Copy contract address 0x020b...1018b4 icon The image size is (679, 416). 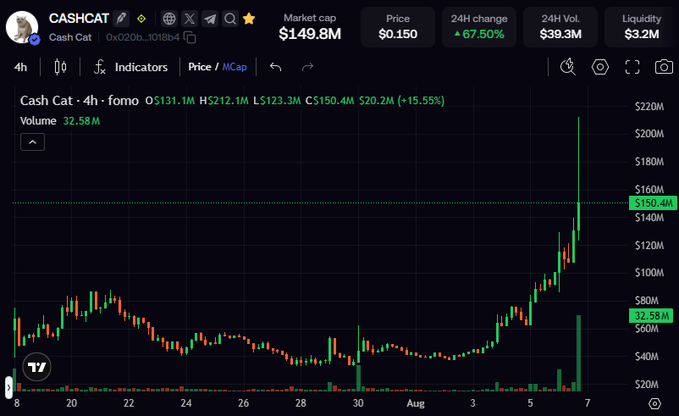tap(190, 38)
